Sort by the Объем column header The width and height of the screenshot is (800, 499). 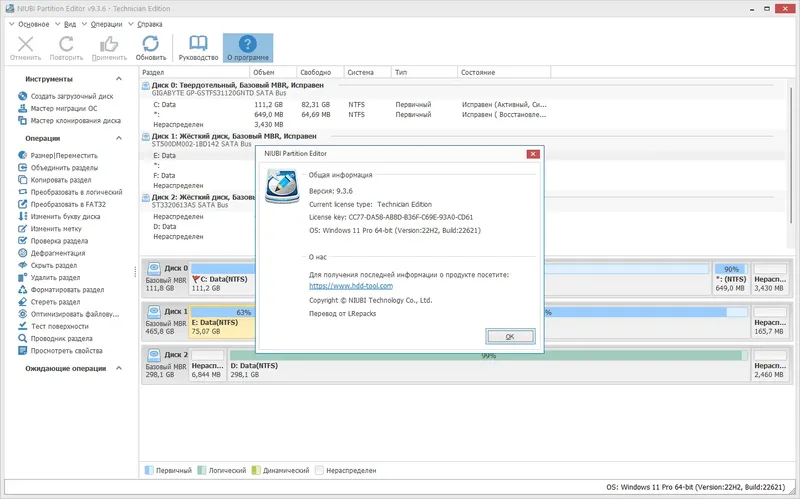273,72
